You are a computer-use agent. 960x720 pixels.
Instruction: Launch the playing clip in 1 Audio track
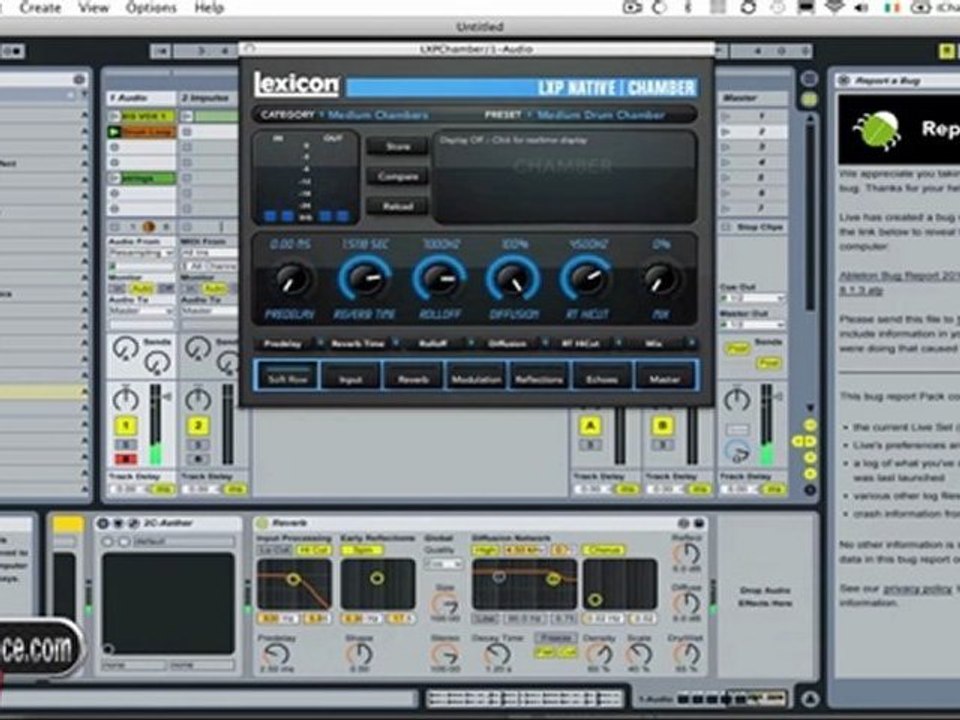[114, 132]
